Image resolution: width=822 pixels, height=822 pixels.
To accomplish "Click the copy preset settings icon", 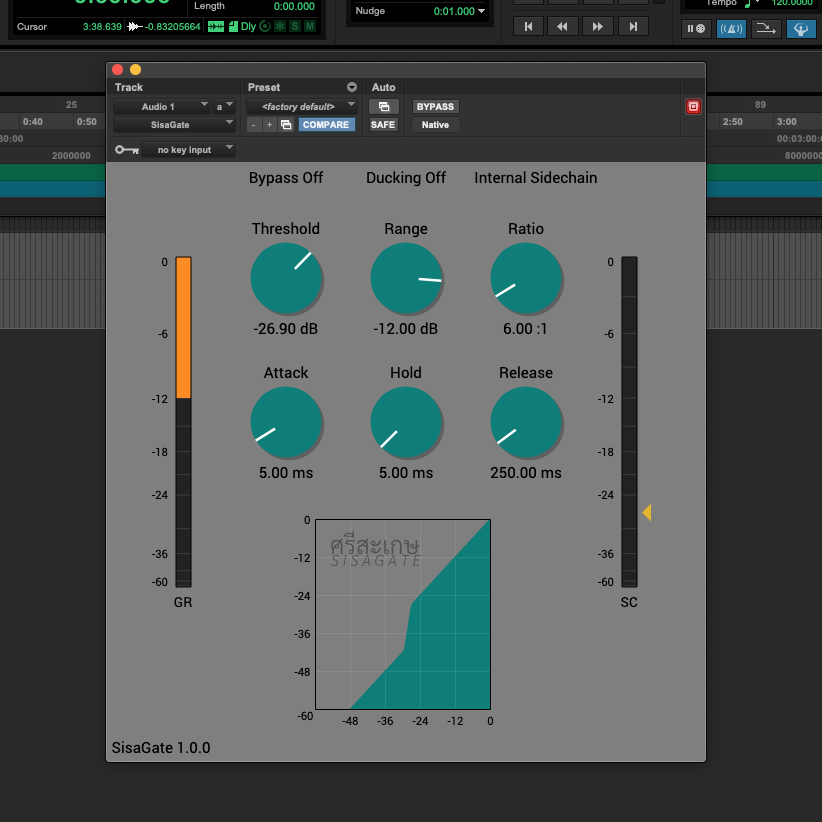I will pyautogui.click(x=286, y=125).
